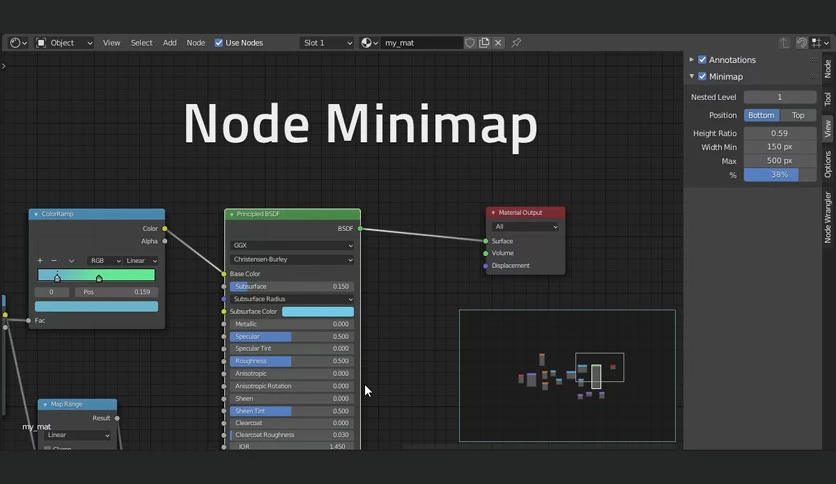This screenshot has width=836, height=484.
Task: Switch to the Tool sidebar tab
Action: click(x=827, y=99)
